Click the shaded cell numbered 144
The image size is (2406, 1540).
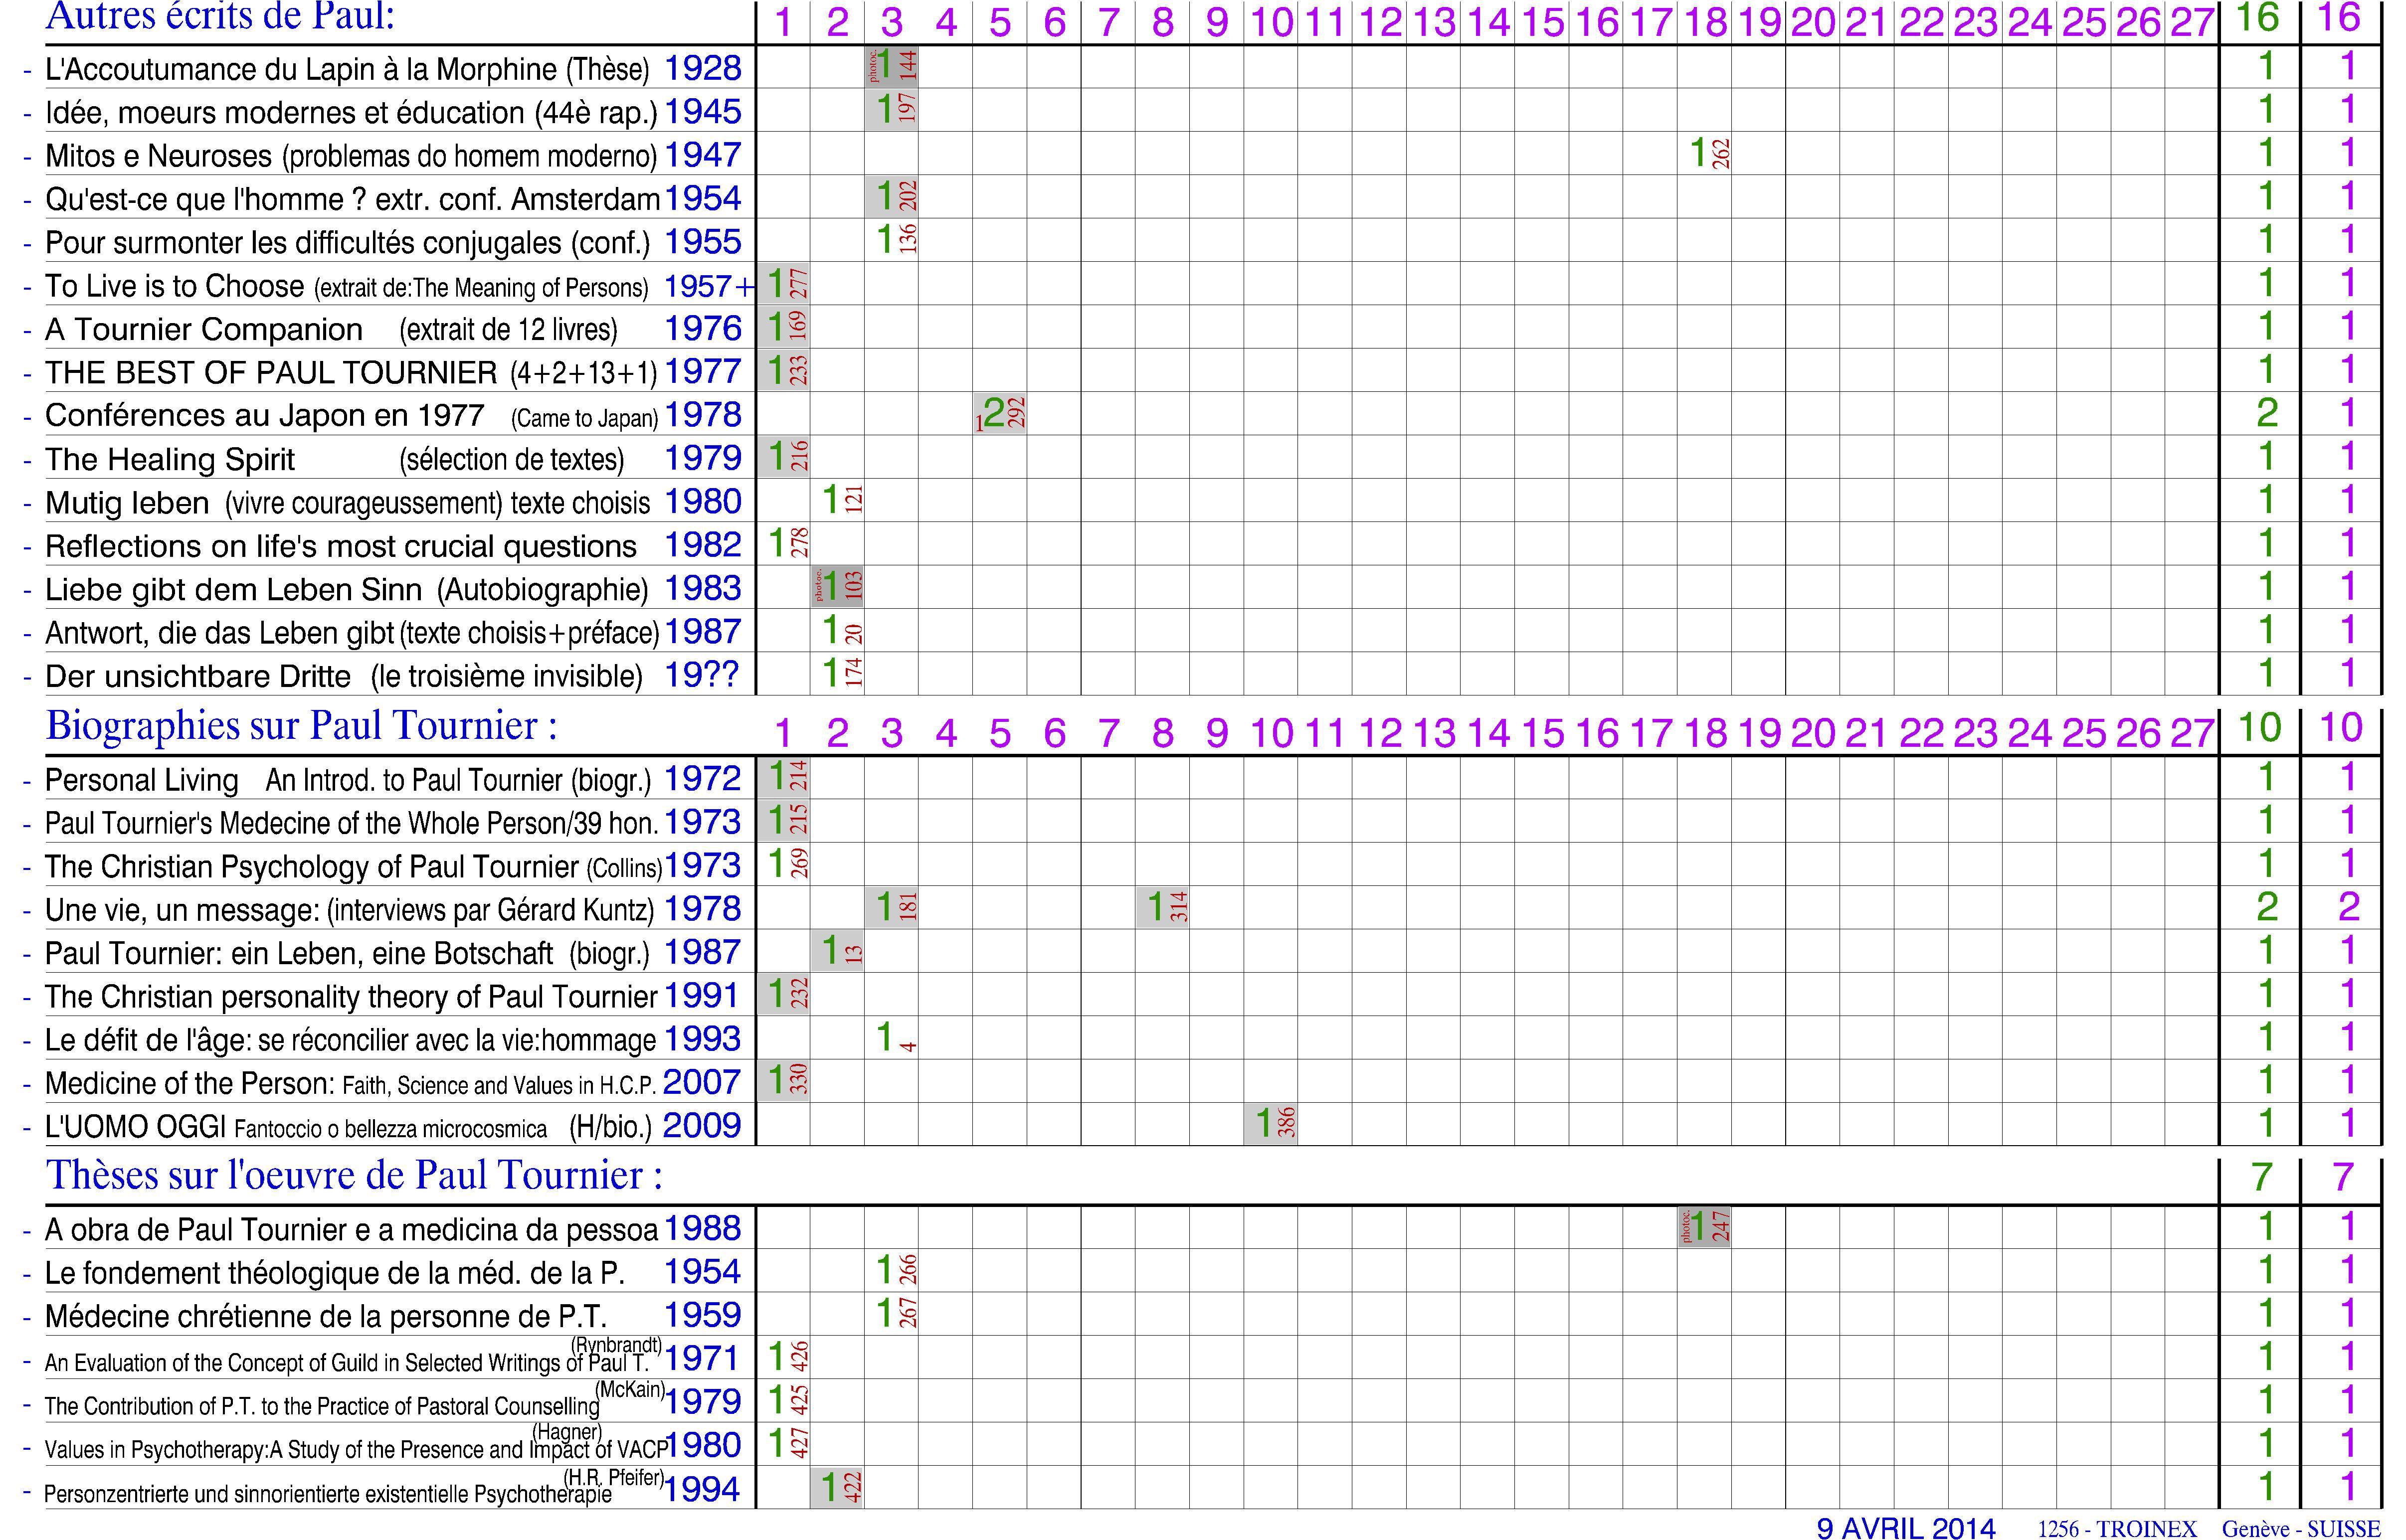pyautogui.click(x=891, y=66)
